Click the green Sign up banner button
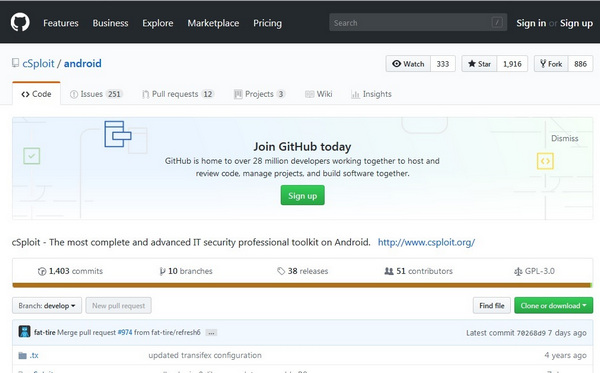 tap(302, 195)
